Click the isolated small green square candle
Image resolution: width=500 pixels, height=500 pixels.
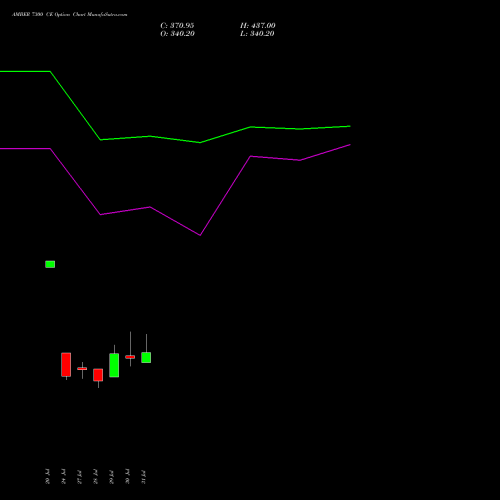pos(50,264)
